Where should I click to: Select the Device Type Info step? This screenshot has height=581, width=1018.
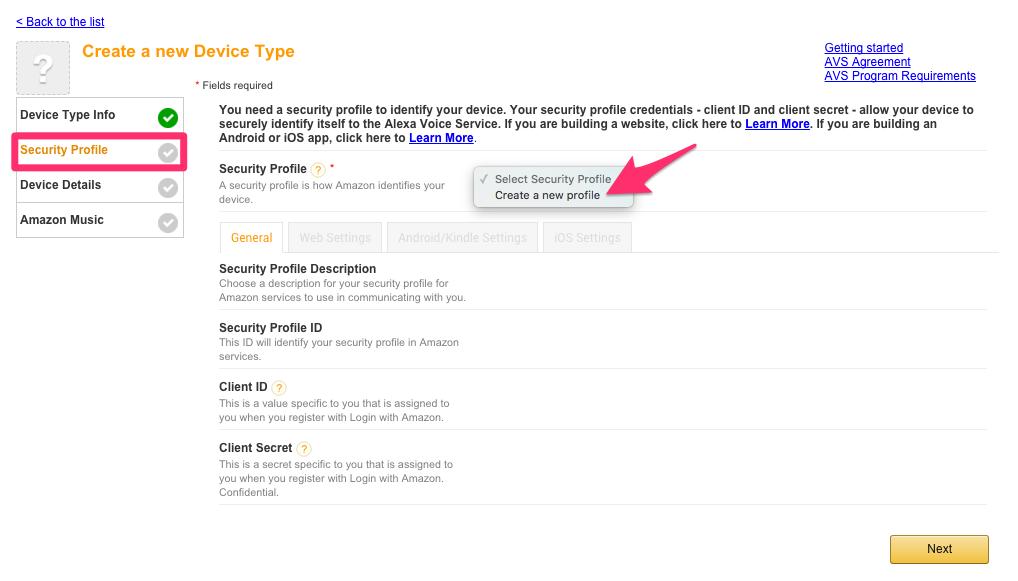[100, 115]
